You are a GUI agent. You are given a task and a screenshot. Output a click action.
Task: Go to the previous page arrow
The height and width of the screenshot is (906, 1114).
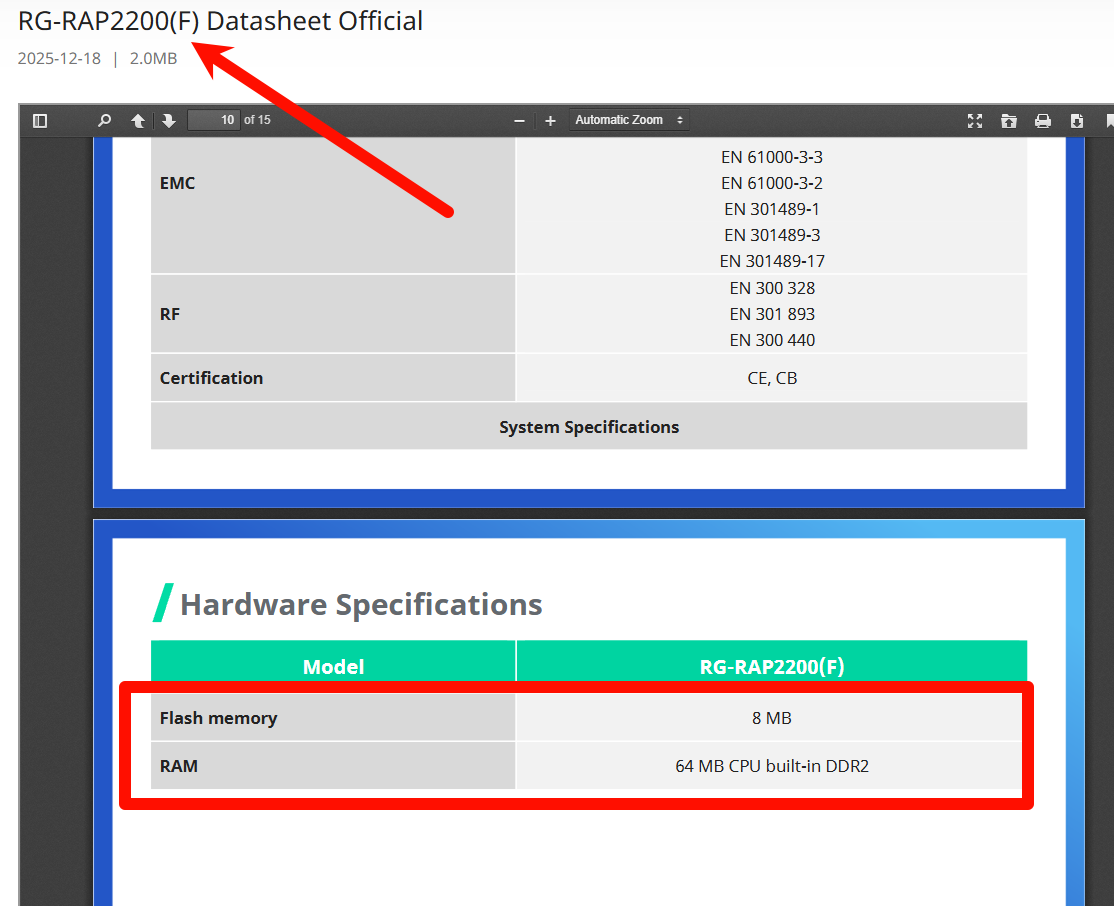[x=138, y=121]
